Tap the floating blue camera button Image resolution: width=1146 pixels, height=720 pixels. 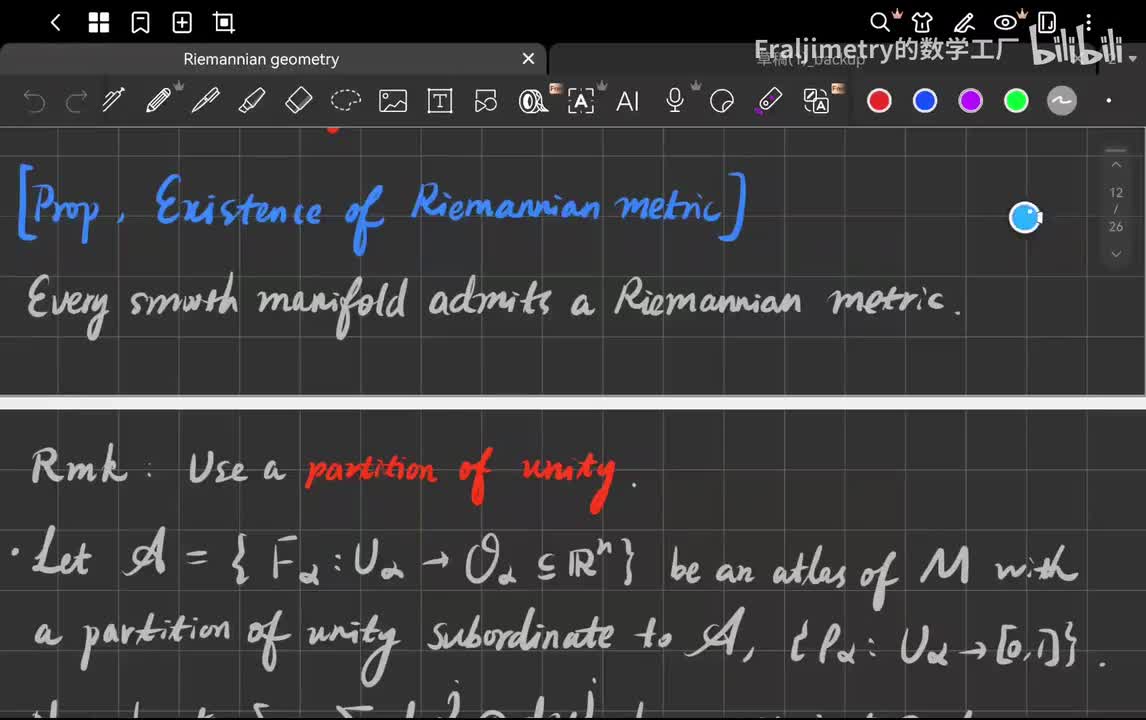(1025, 218)
